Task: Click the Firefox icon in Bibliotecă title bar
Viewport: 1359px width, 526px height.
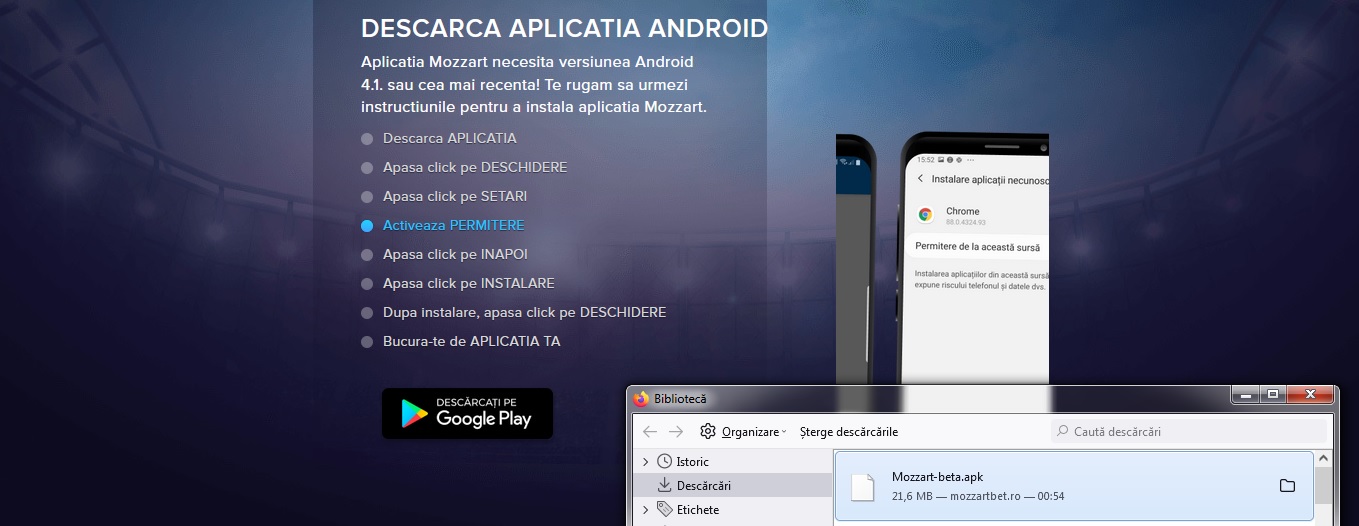Action: coord(641,398)
